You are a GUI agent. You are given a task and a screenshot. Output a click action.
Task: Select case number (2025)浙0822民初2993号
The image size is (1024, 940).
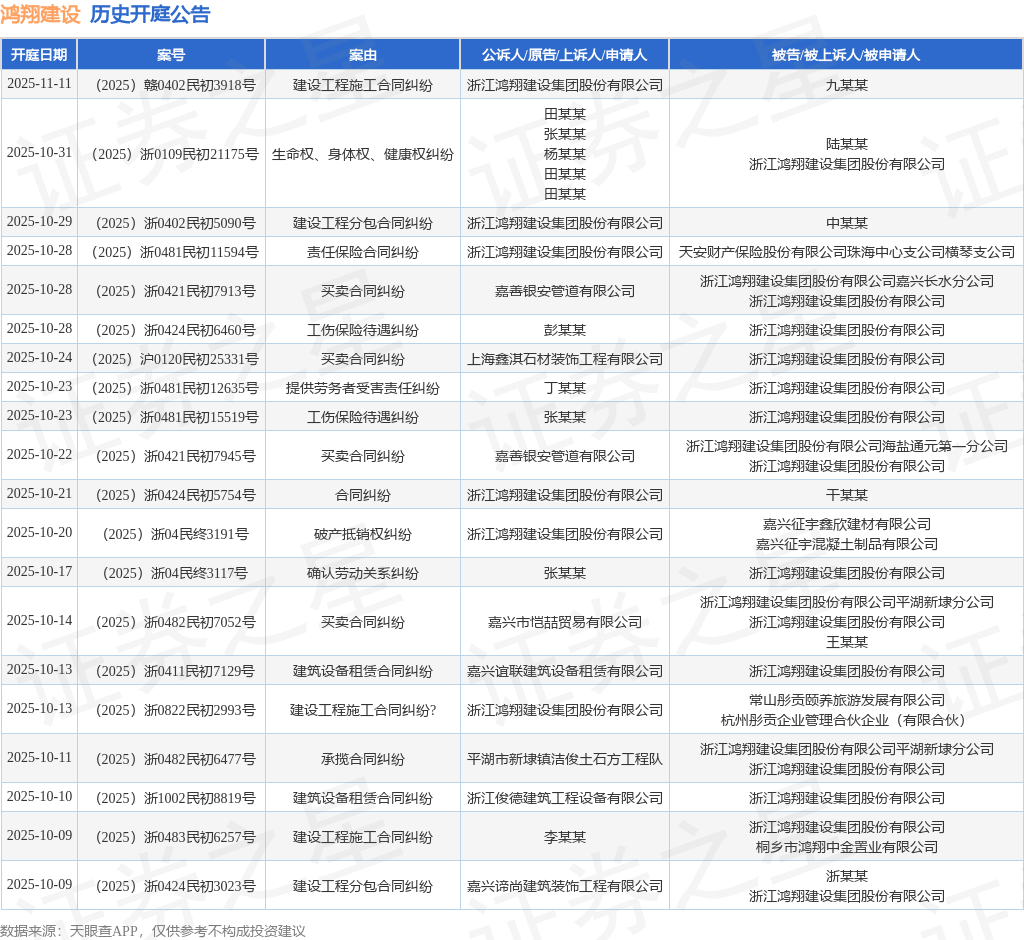coord(175,710)
